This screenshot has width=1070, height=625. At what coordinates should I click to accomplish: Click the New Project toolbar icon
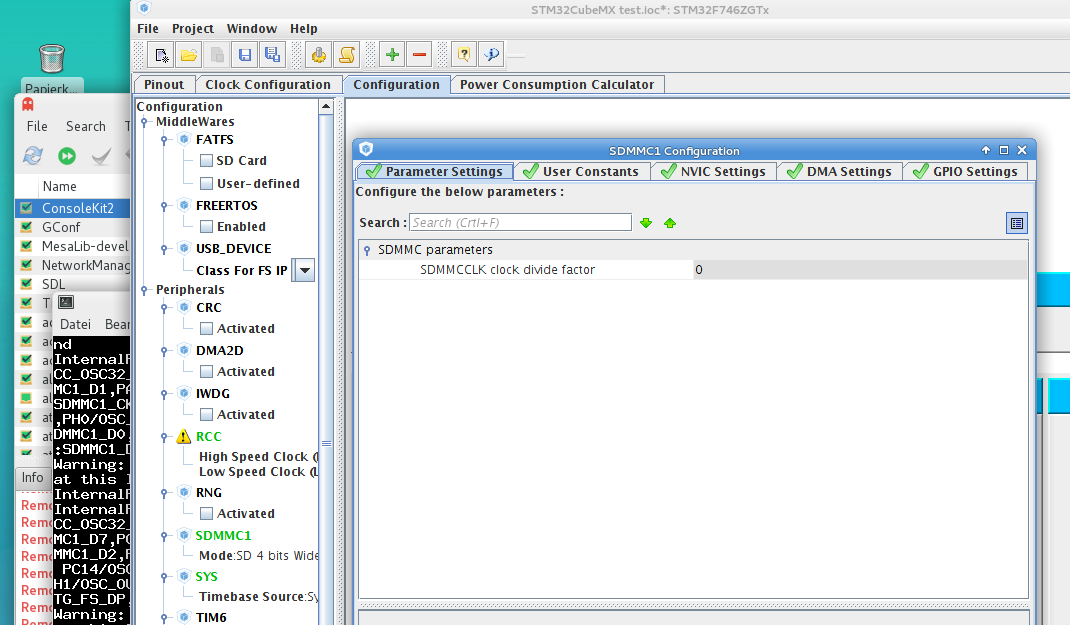tap(162, 55)
